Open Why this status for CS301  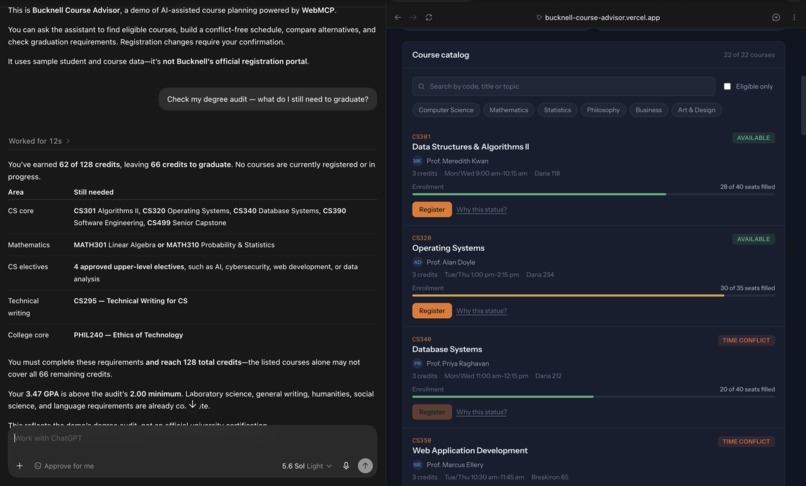click(481, 209)
